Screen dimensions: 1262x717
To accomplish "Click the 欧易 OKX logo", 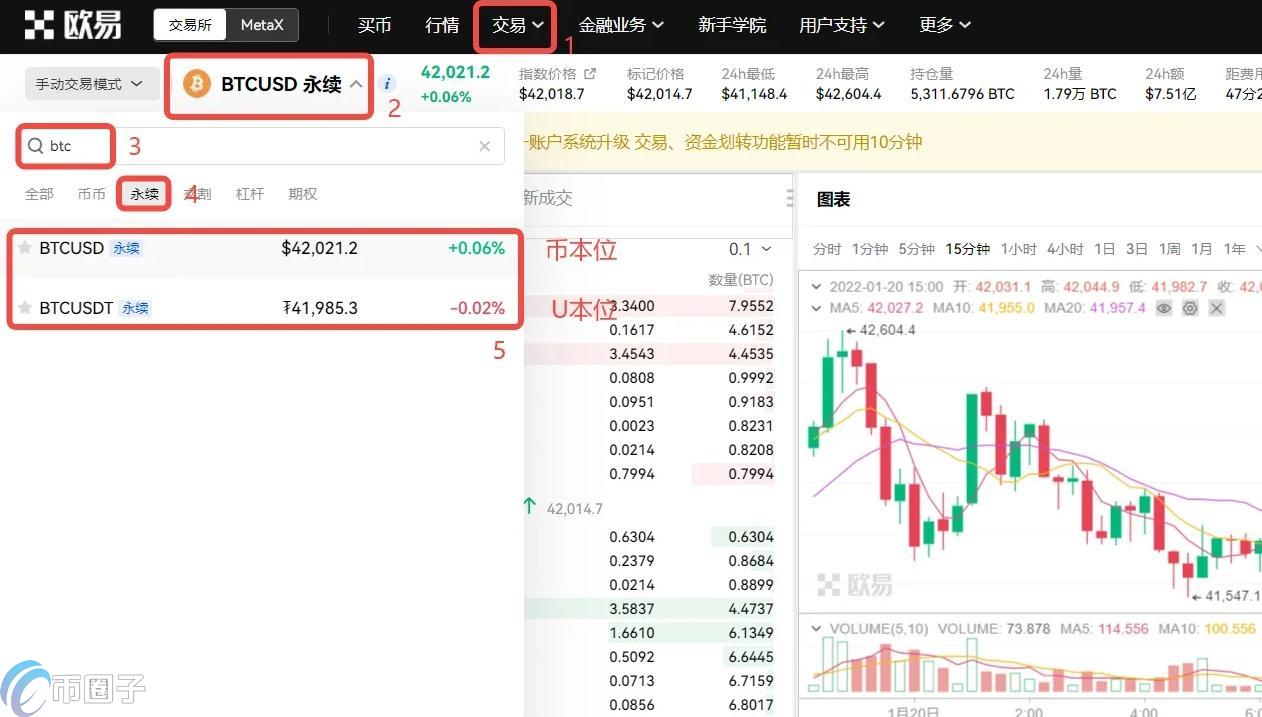I will coord(72,25).
